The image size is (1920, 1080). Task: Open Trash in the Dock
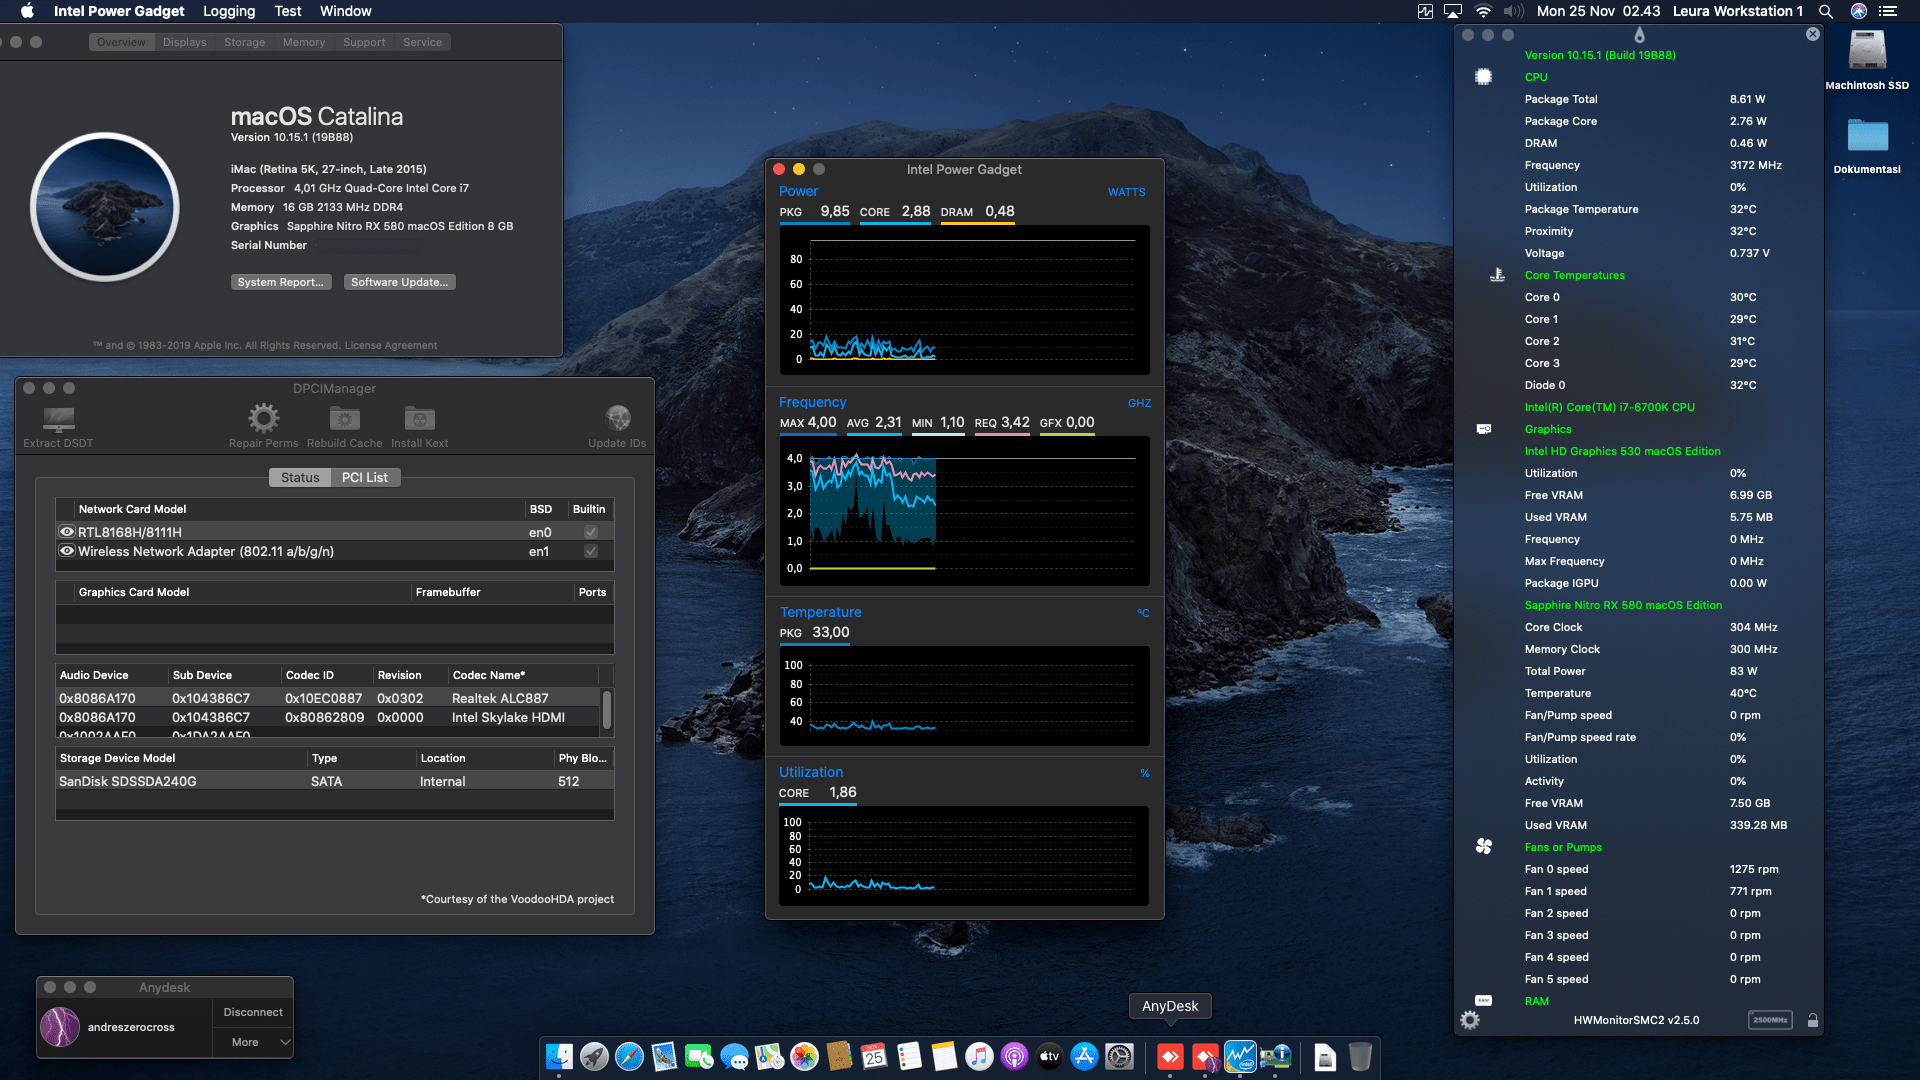[x=1360, y=1057]
